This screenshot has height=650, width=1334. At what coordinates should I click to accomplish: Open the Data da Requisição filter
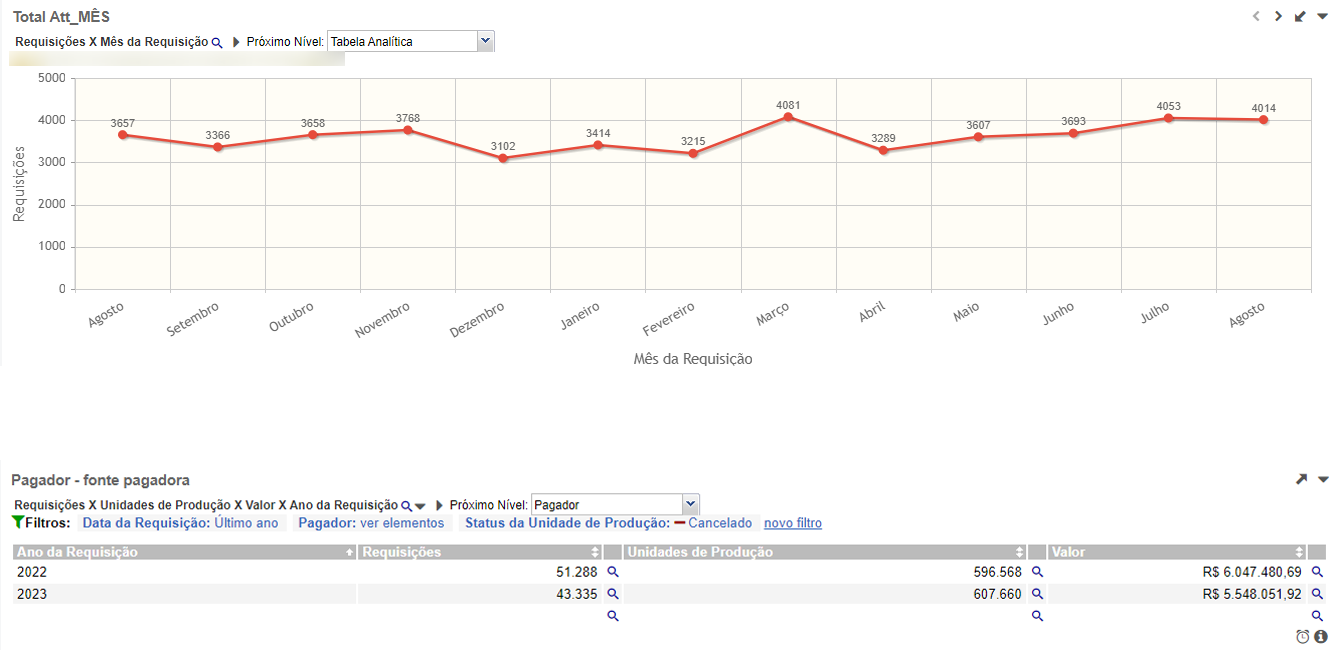181,523
